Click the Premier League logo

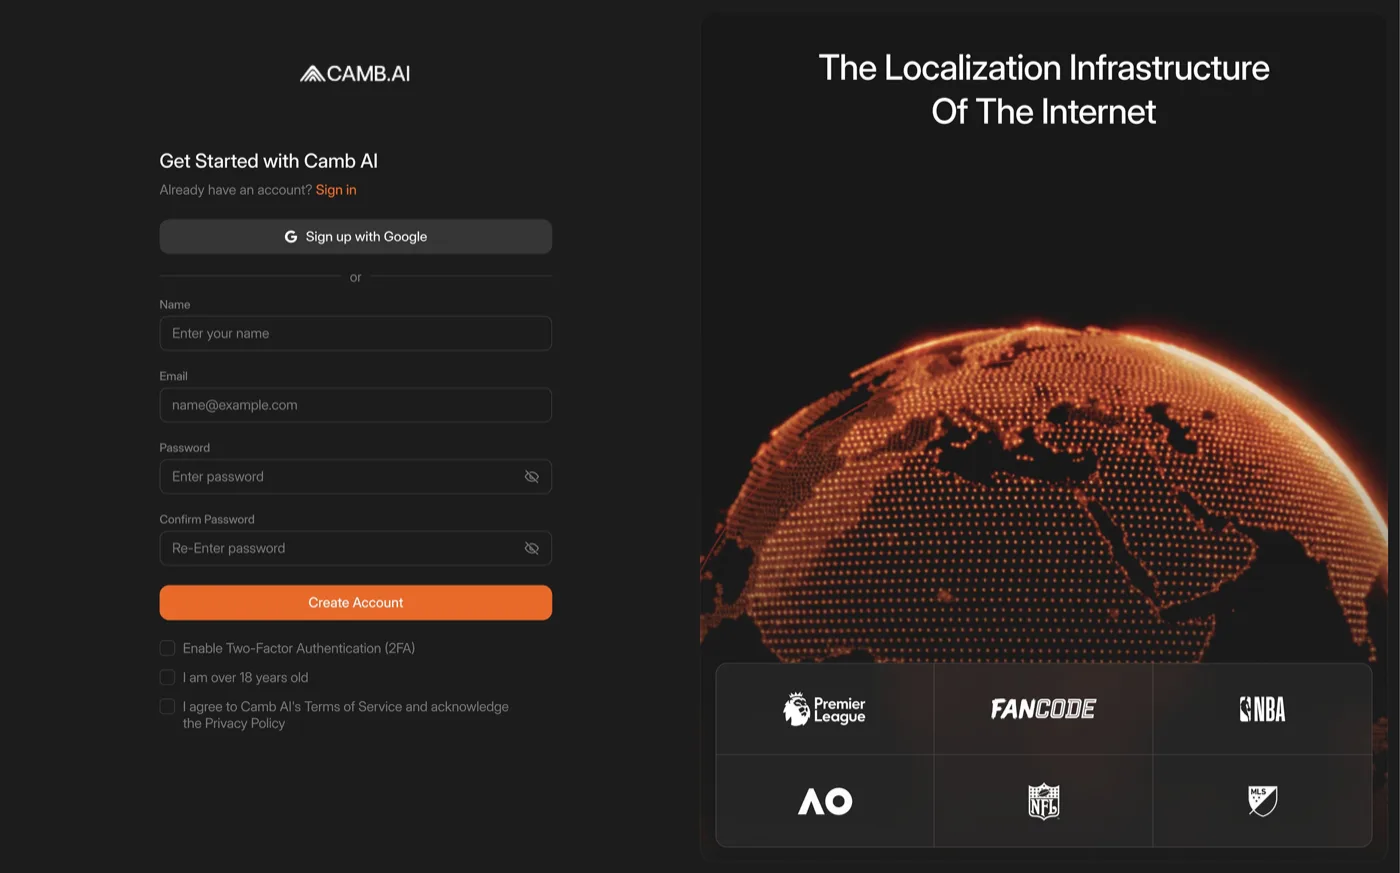point(824,709)
